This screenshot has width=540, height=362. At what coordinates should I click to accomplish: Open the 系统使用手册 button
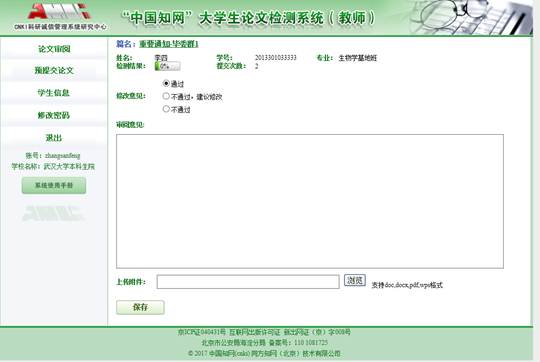tap(54, 186)
